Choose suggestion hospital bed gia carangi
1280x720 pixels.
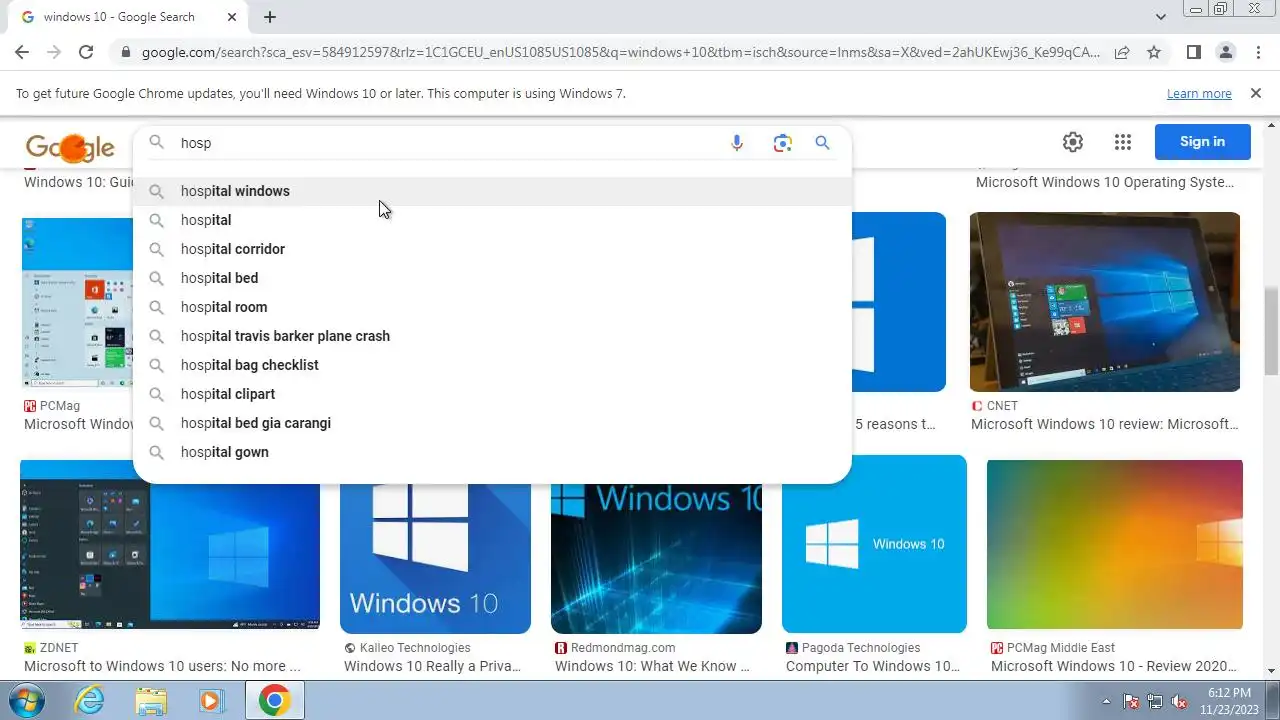pos(492,423)
